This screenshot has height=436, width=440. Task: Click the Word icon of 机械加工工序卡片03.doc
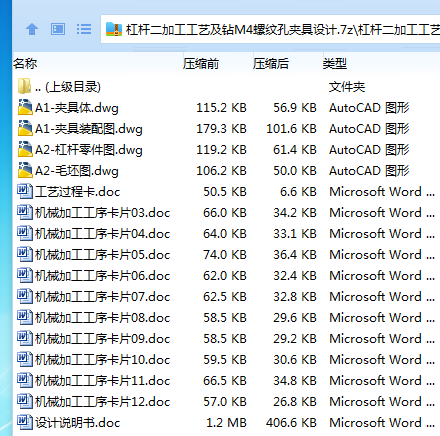[x=25, y=212]
